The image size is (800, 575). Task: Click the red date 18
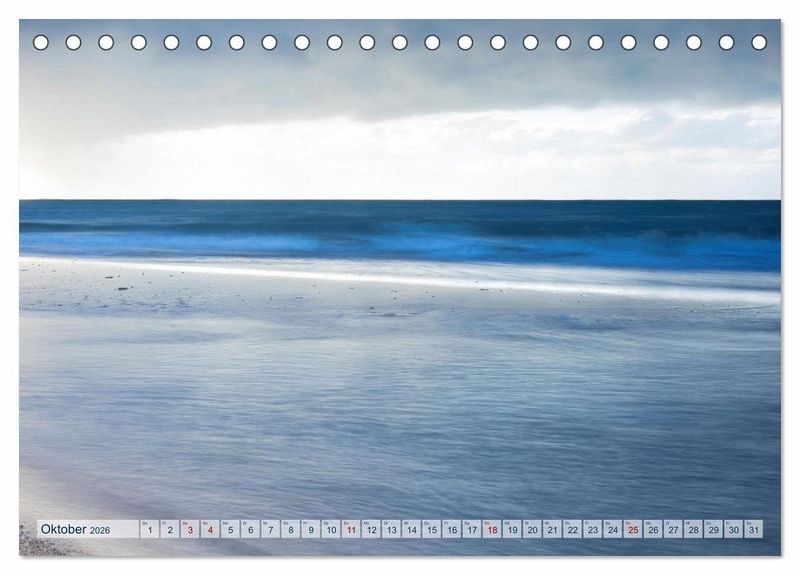[492, 530]
